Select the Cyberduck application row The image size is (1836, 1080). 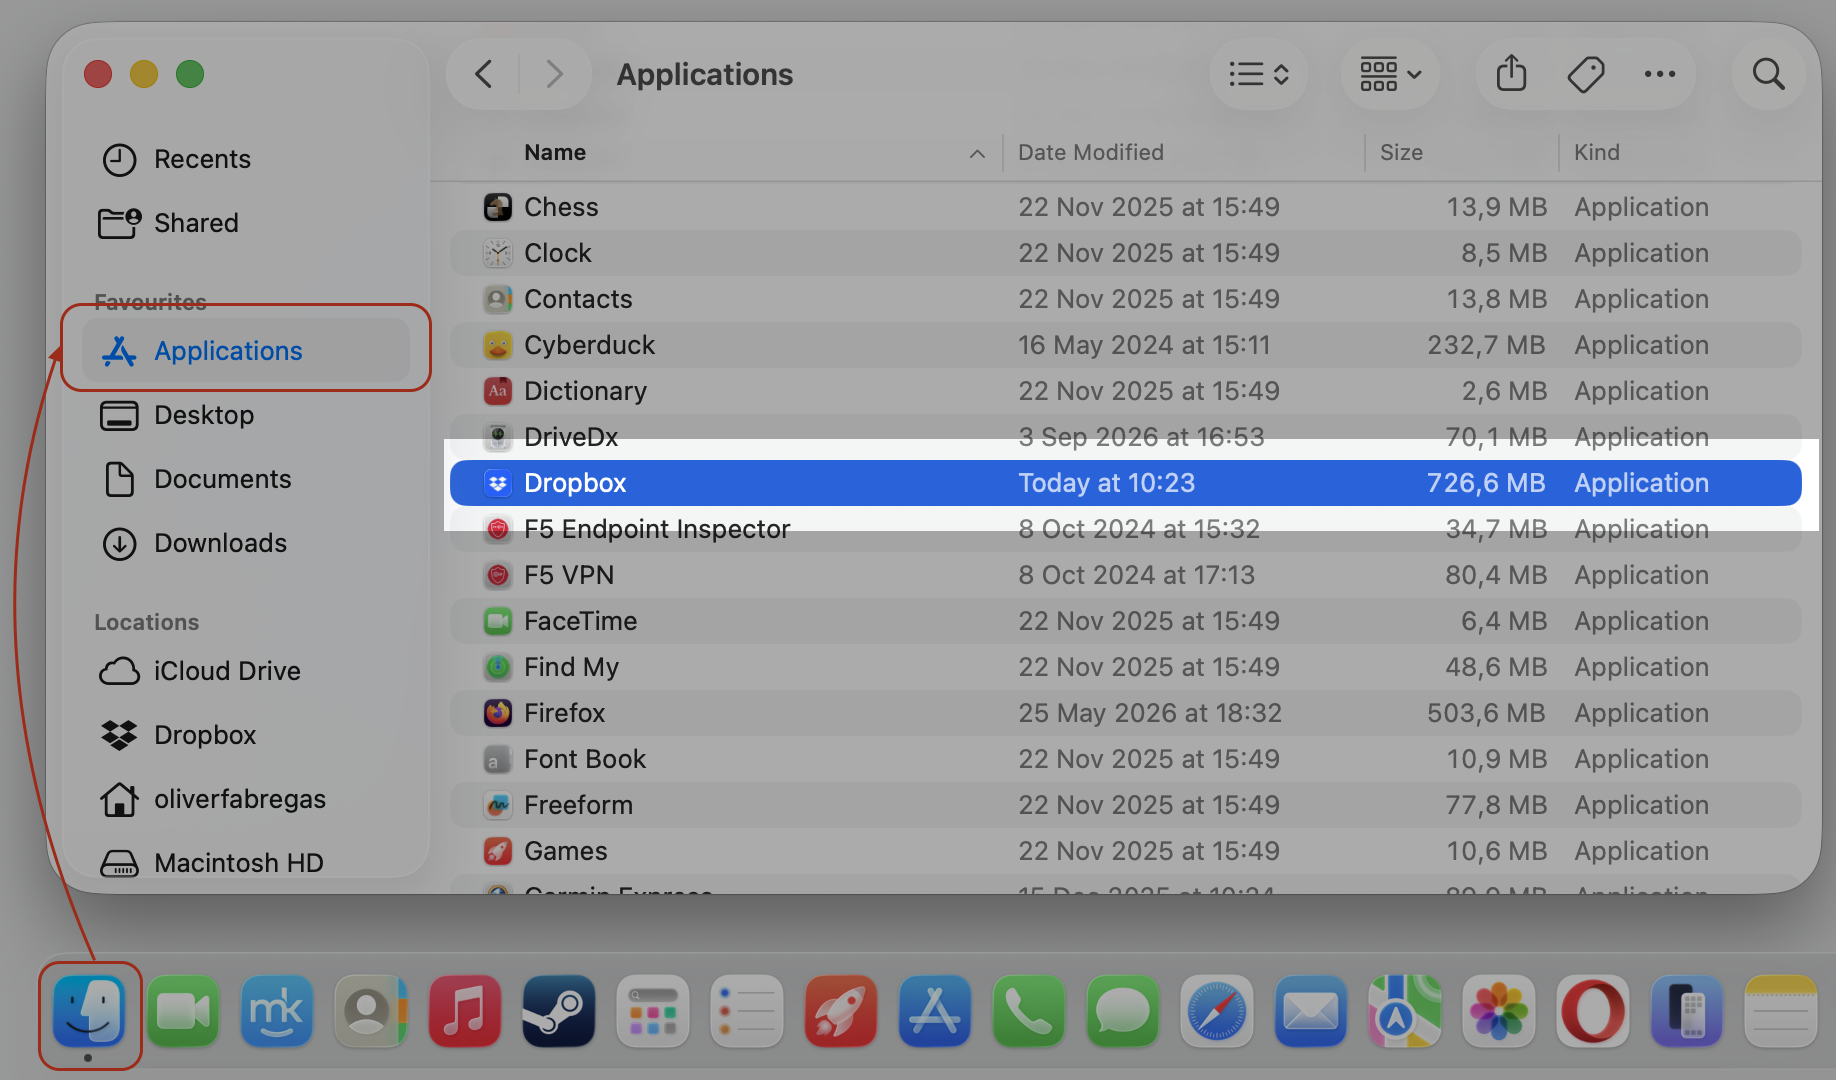(1125, 345)
